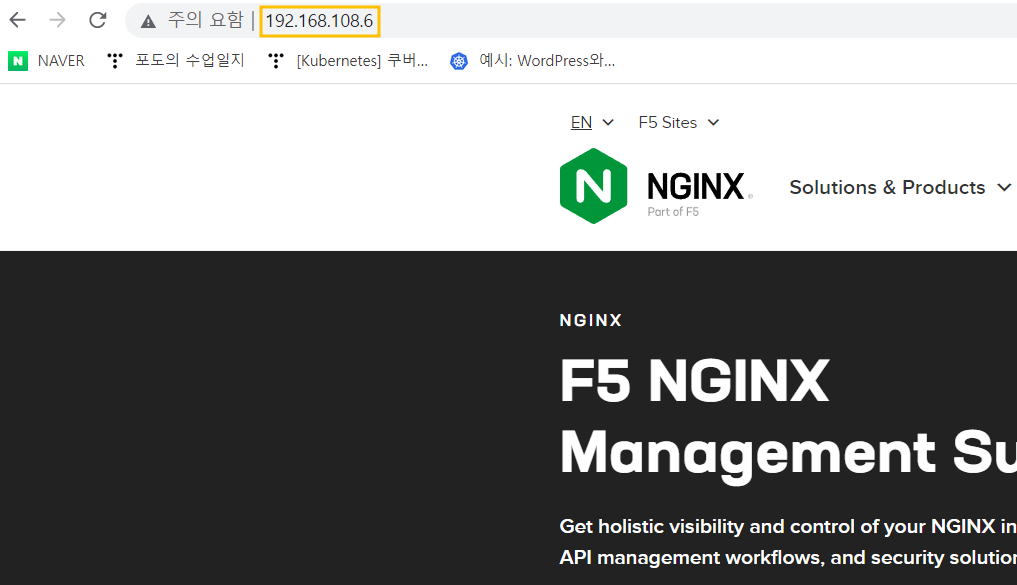Open the 예시: WordPress와... bookmark

click(532, 60)
